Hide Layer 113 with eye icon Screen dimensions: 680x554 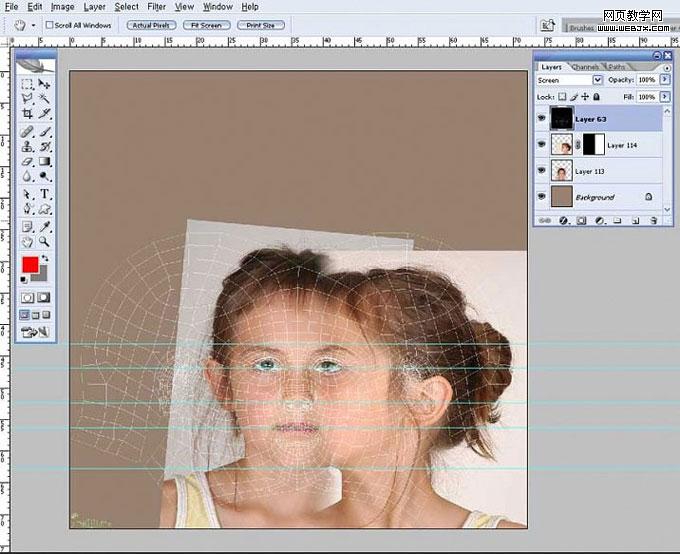click(541, 170)
